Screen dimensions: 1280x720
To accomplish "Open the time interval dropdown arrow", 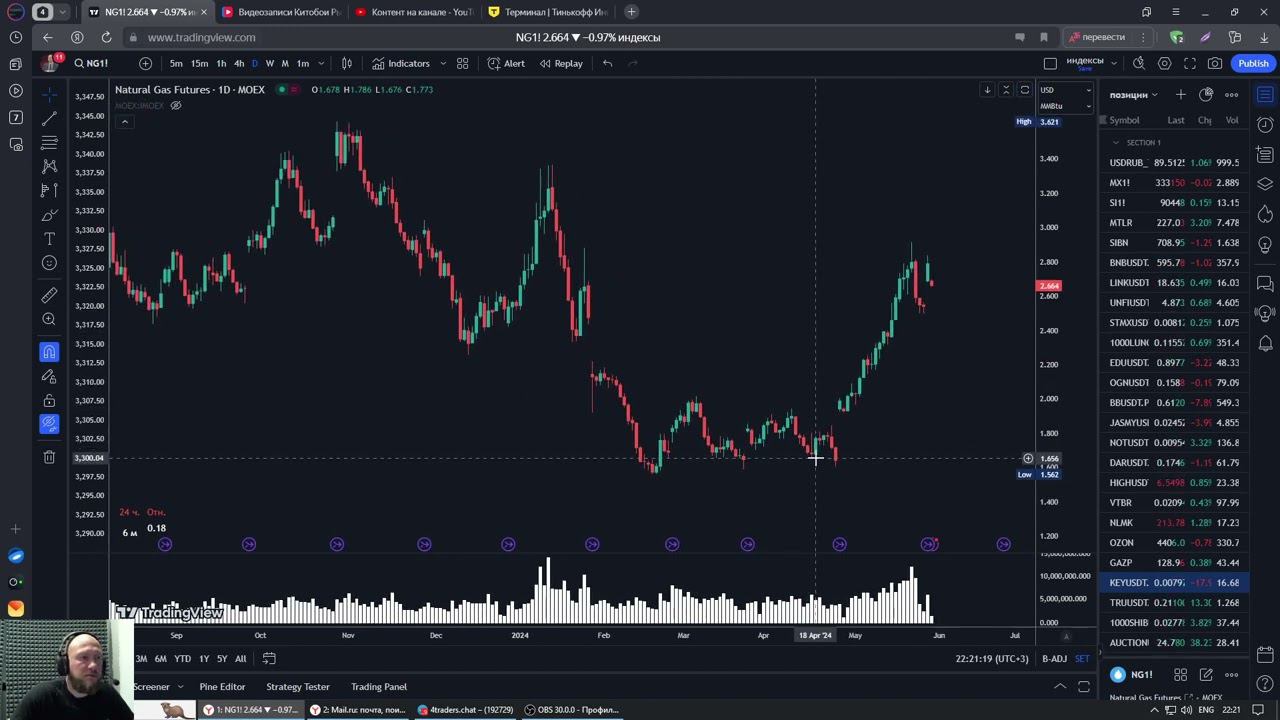I will (321, 63).
